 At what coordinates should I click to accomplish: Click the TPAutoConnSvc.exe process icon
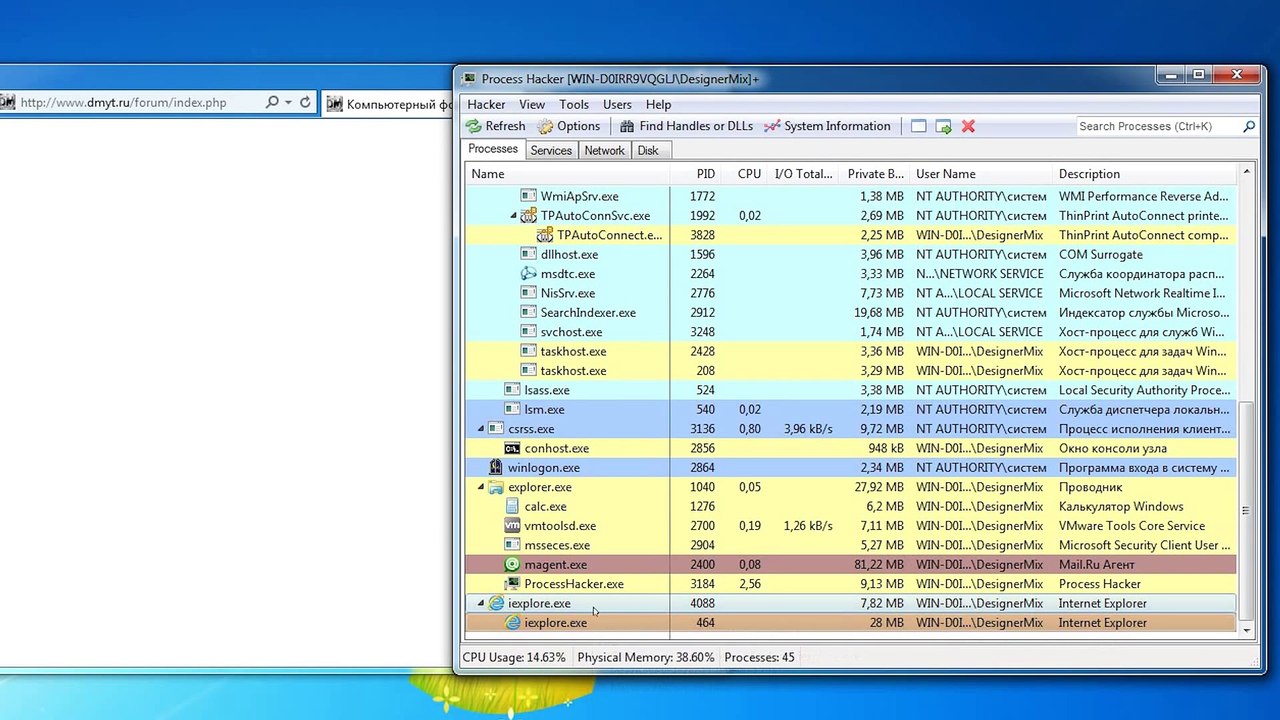[x=529, y=216]
